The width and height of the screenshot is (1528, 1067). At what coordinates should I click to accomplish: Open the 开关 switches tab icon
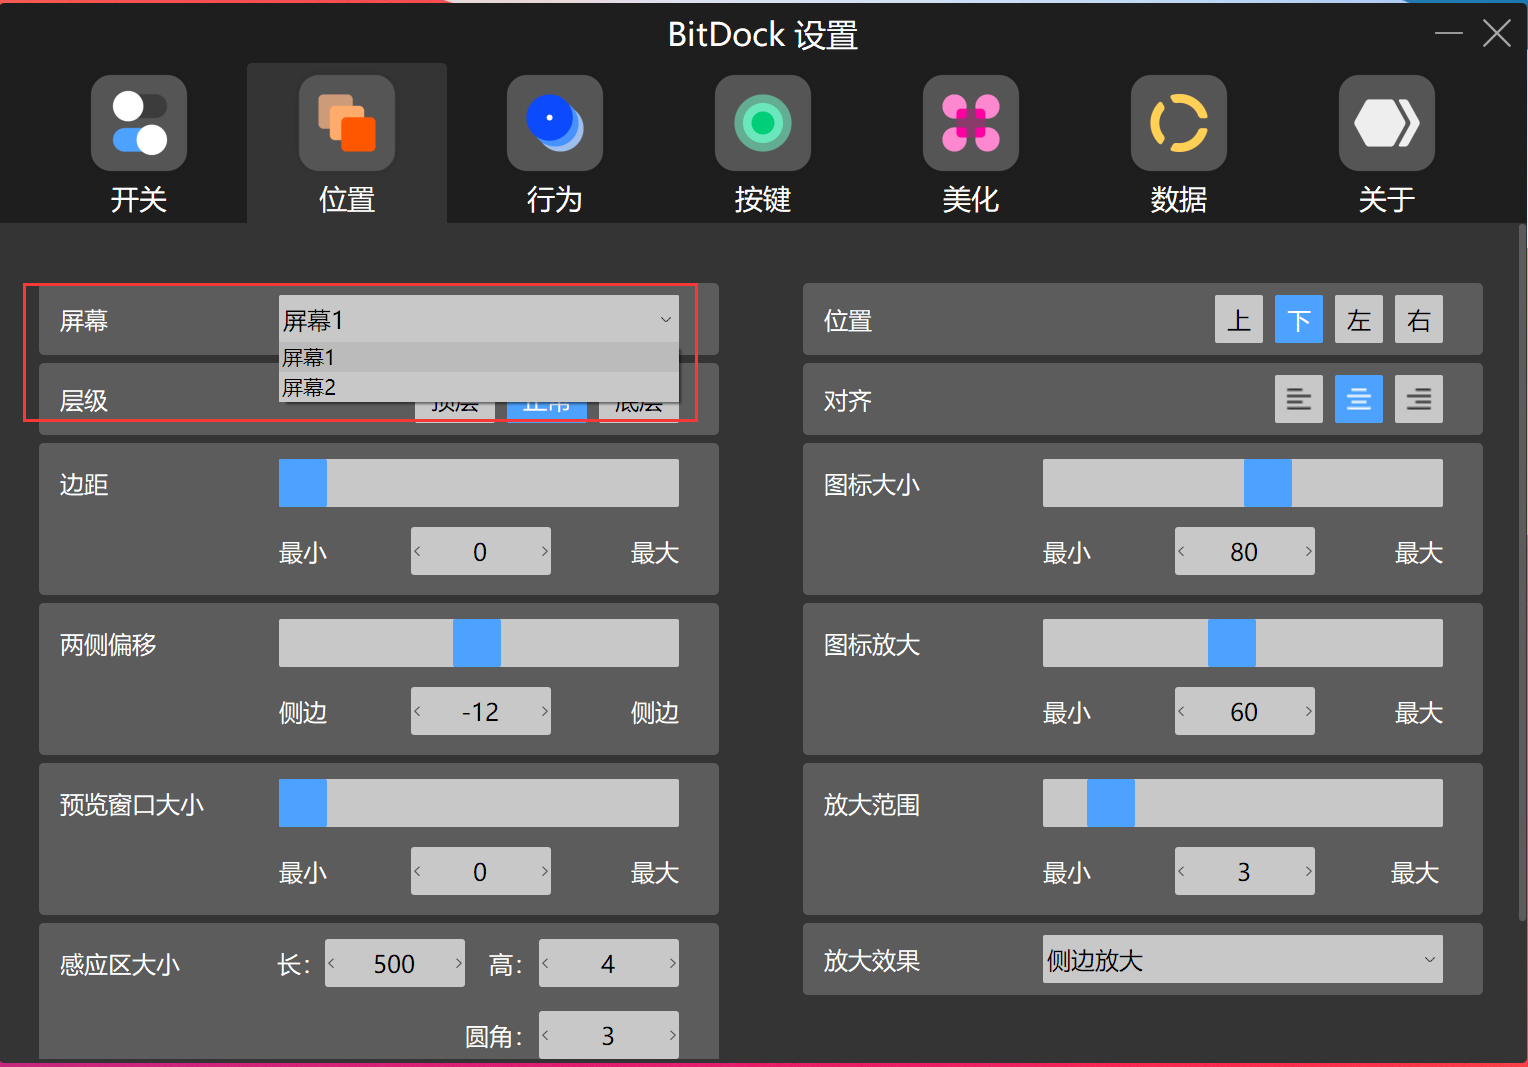(x=139, y=123)
